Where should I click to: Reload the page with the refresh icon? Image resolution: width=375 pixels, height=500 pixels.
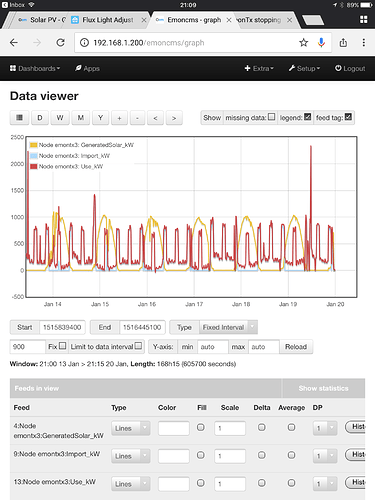[60, 42]
